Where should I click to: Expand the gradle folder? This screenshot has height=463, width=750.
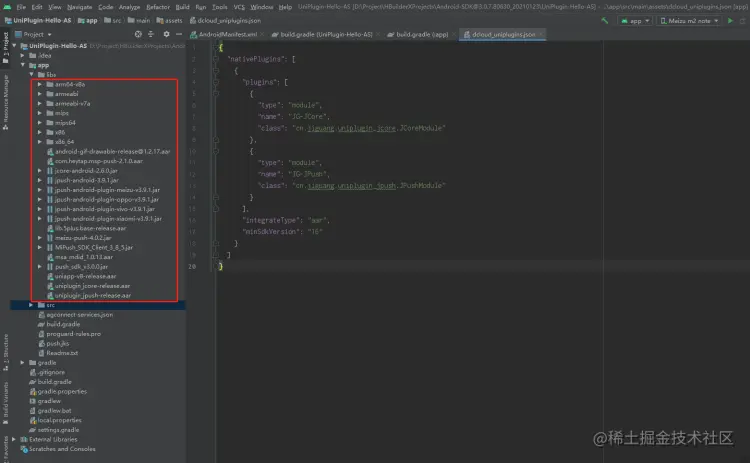coord(23,363)
